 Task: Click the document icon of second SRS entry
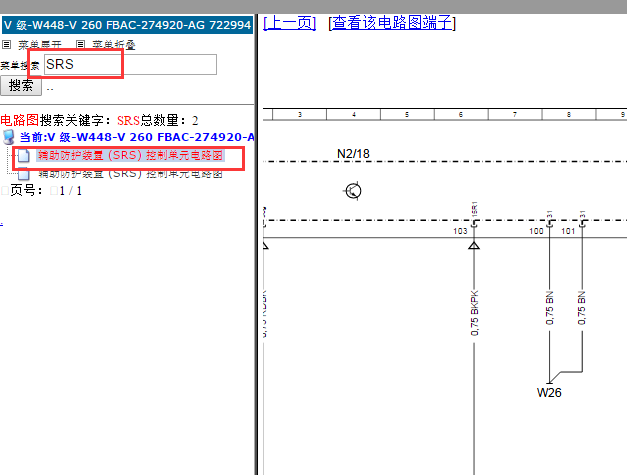(x=23, y=174)
